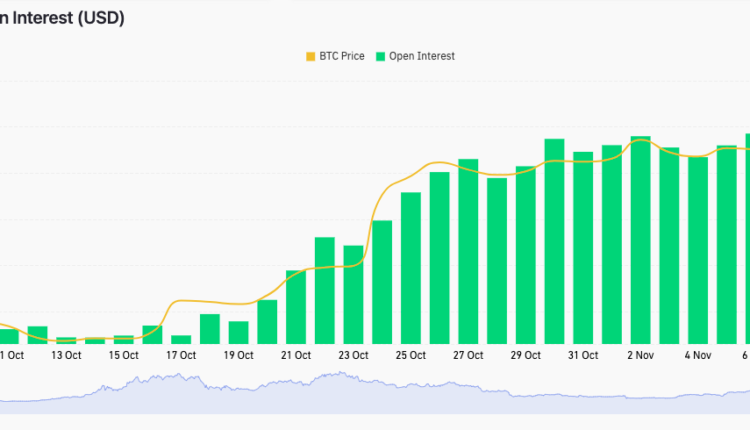Image resolution: width=750 pixels, height=430 pixels.
Task: Click the 29 Oct Open Interest bar
Action: tap(526, 255)
